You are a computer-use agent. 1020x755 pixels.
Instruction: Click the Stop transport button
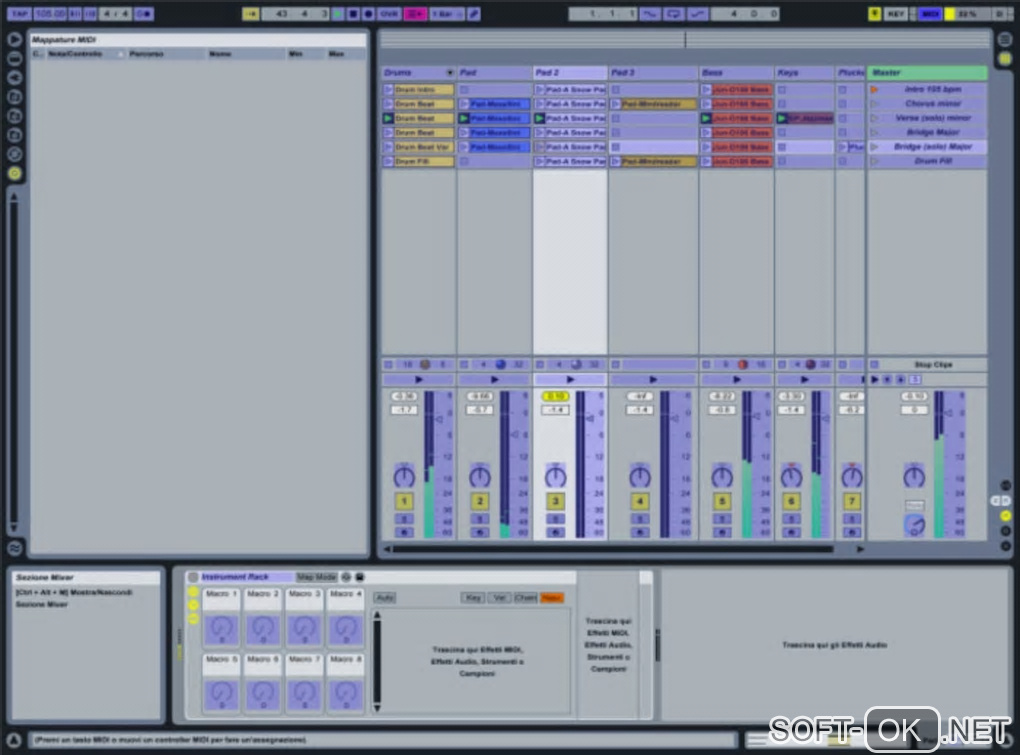point(353,14)
